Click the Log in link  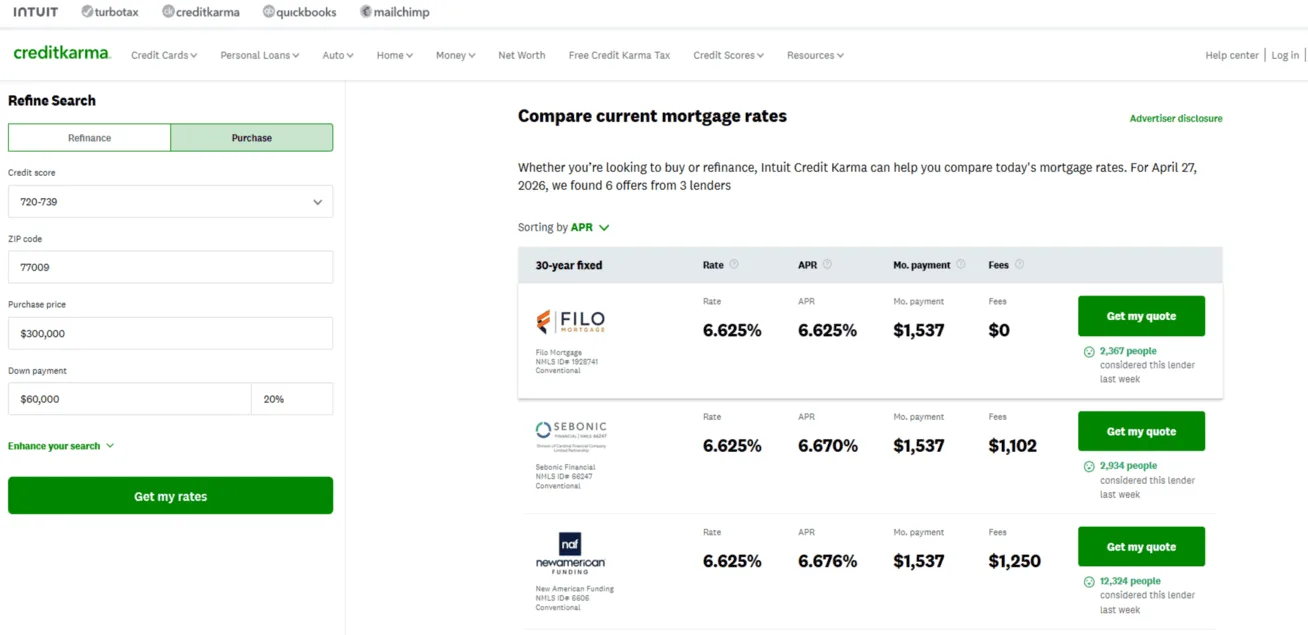pos(1285,56)
